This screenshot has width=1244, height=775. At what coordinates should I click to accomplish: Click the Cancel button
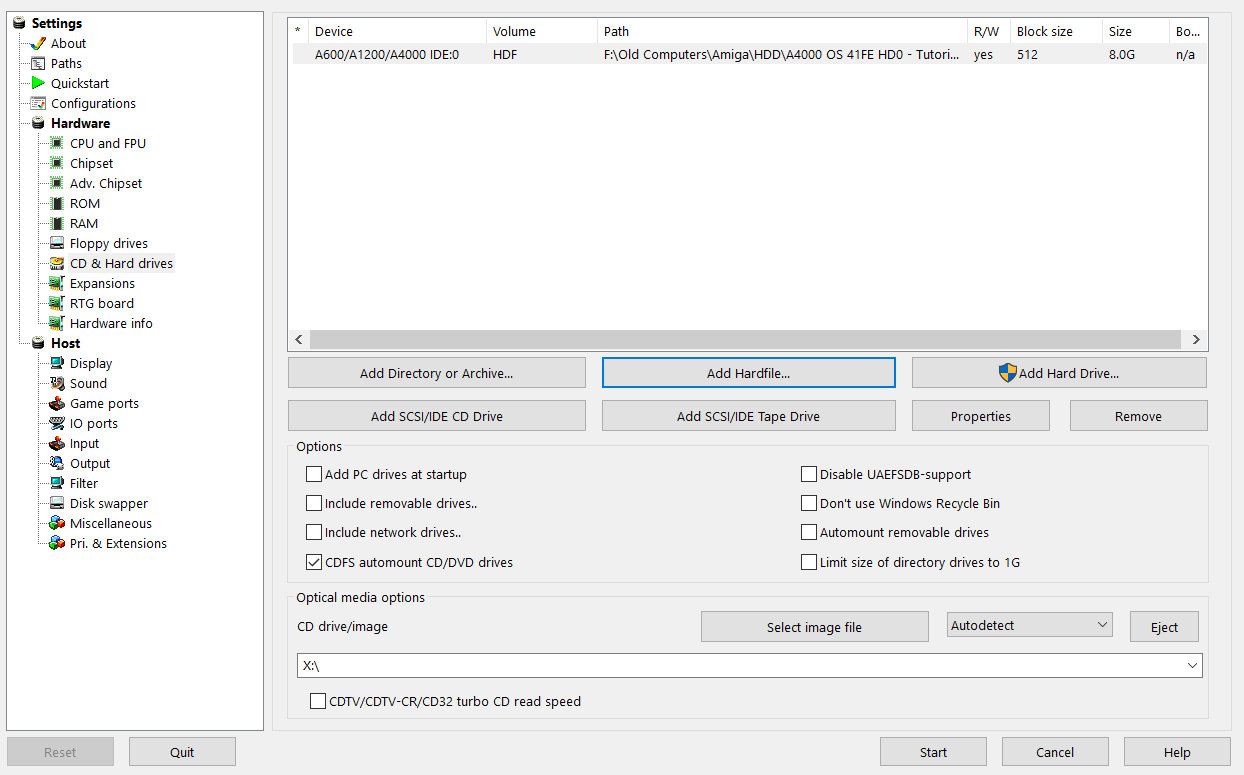pyautogui.click(x=1055, y=752)
